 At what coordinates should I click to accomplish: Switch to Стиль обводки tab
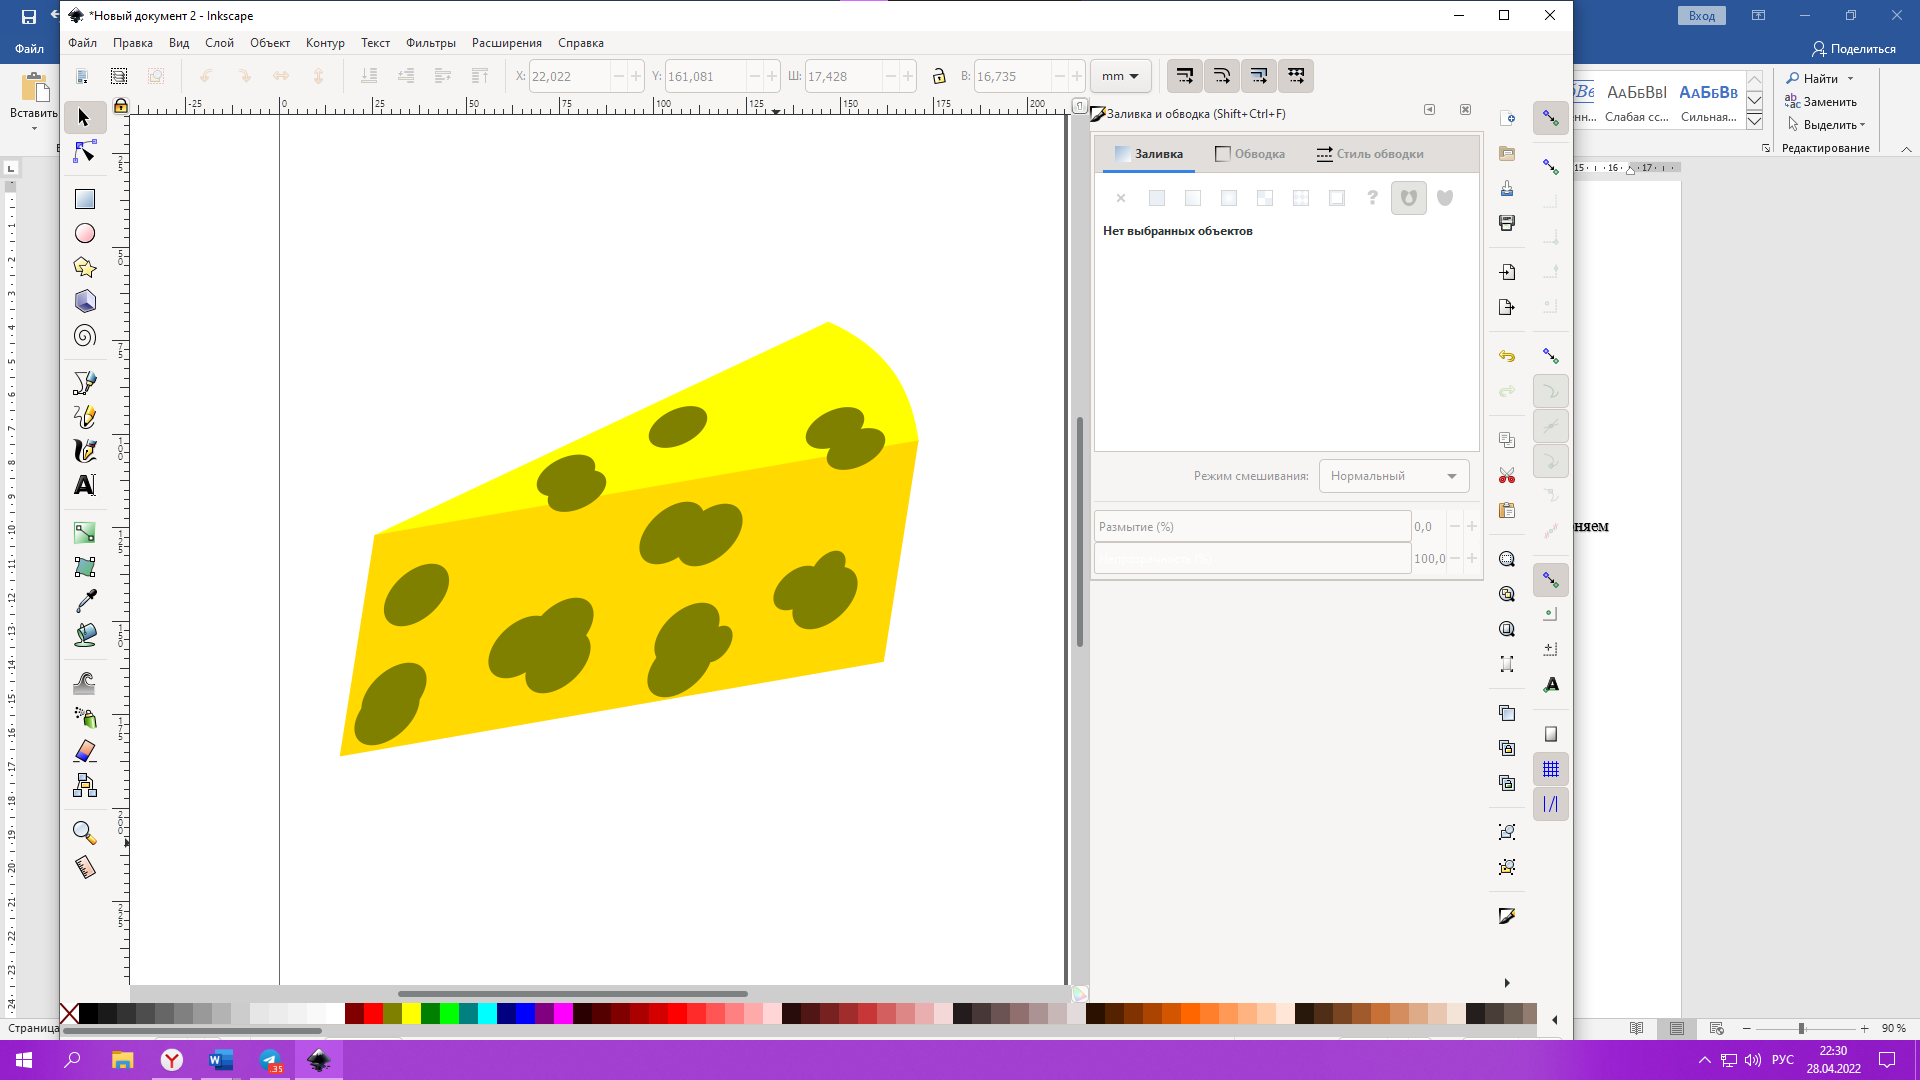click(1370, 154)
